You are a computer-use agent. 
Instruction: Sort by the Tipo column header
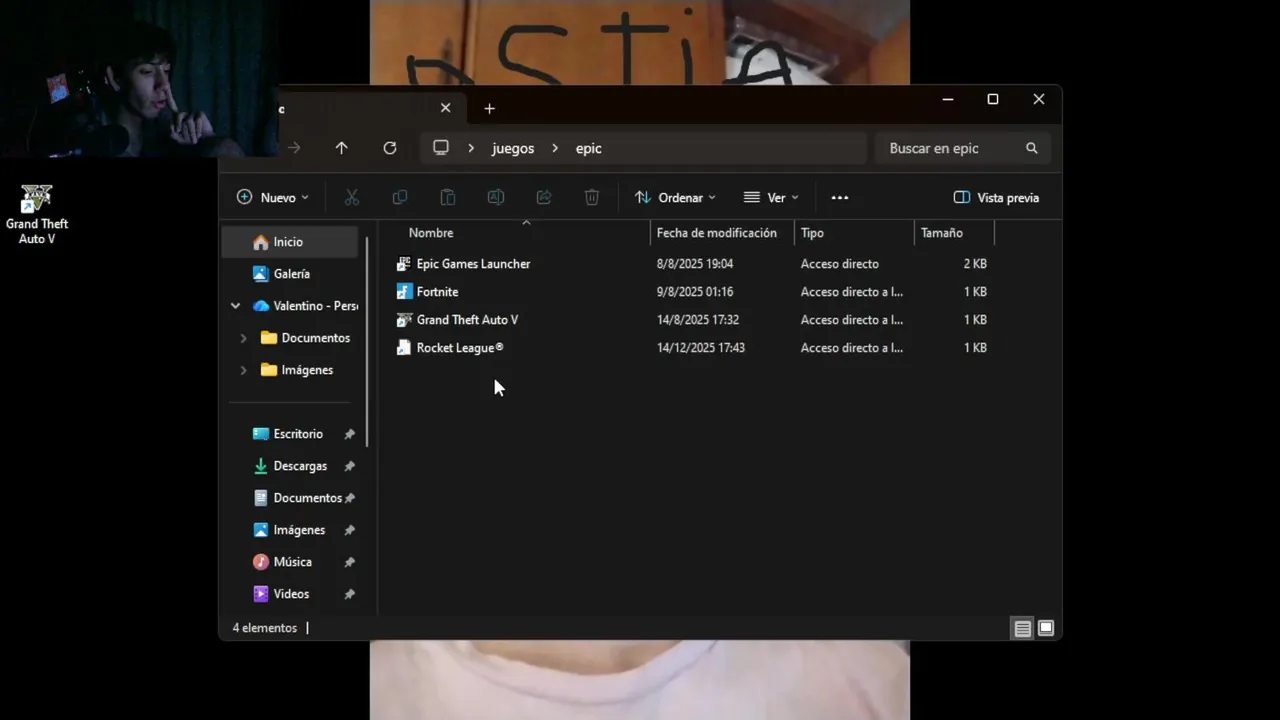[x=812, y=233]
